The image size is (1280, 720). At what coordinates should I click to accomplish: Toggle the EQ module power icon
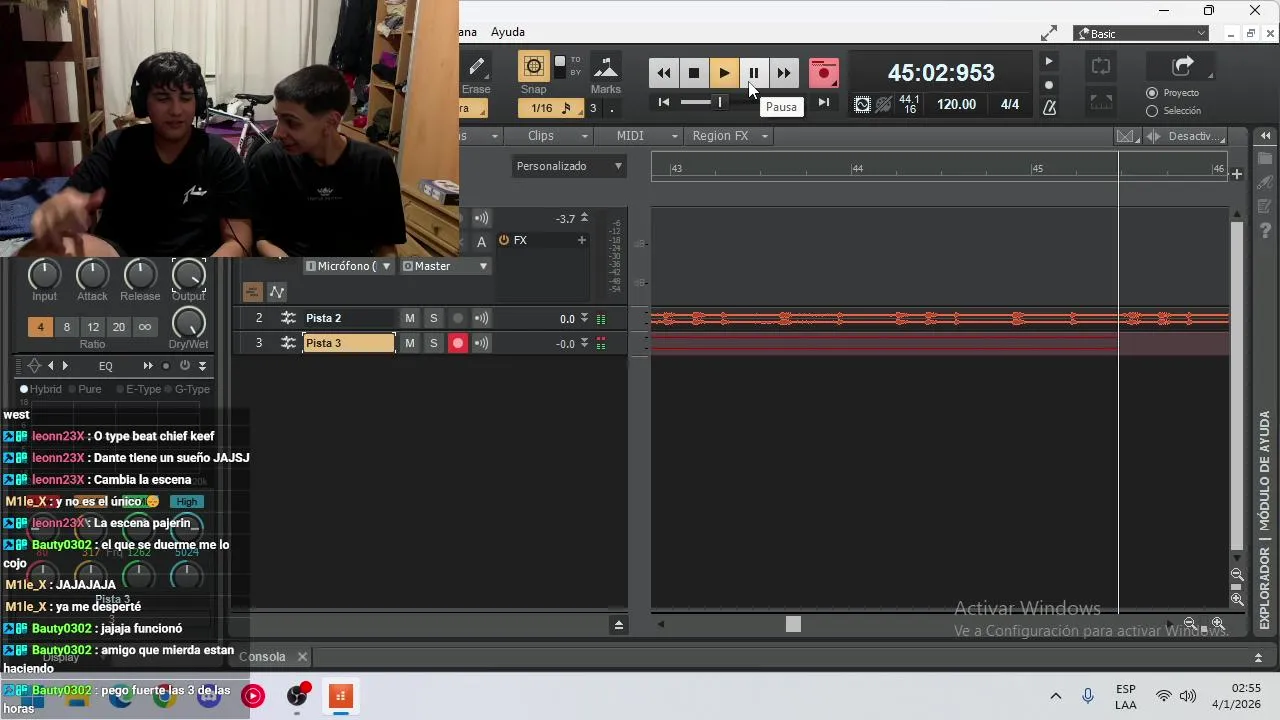[x=184, y=366]
